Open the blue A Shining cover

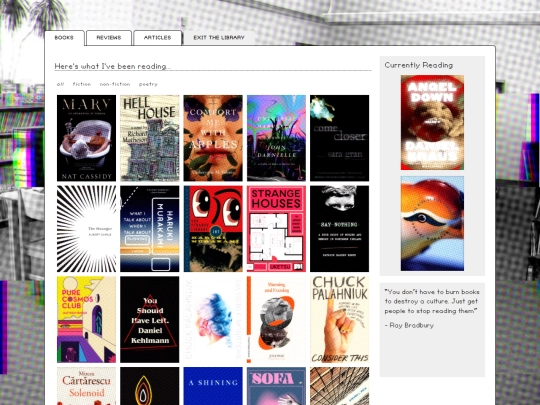tap(213, 386)
